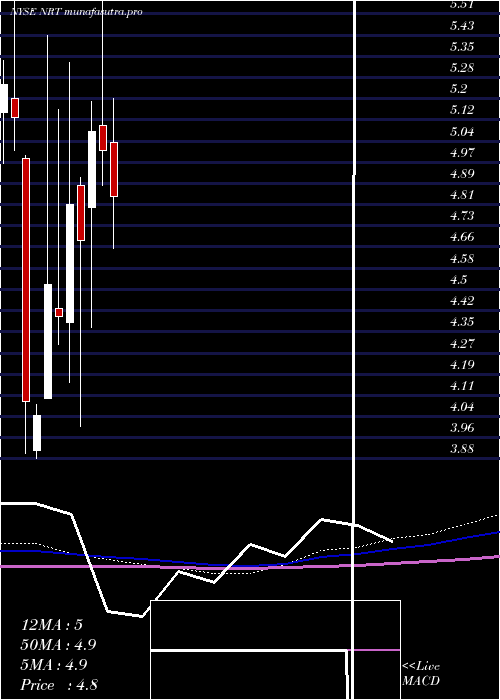Screen dimensions: 500x700
Task: Click the Price : 4.8 readout
Action: click(59, 685)
